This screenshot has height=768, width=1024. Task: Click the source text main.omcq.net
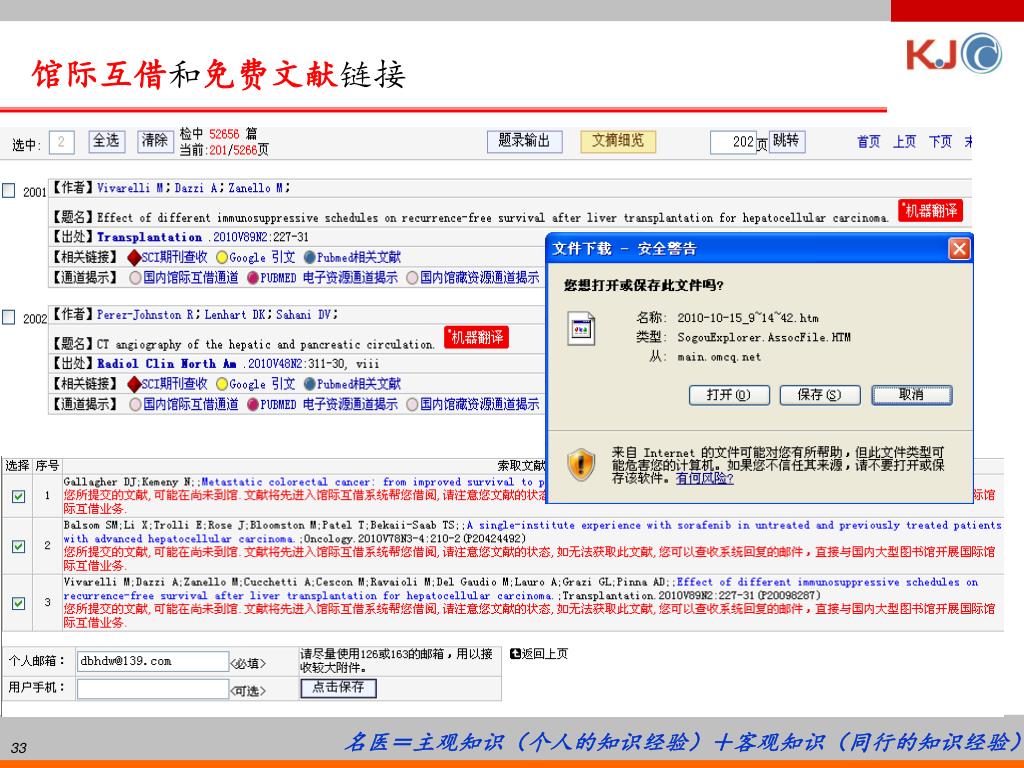tap(719, 357)
